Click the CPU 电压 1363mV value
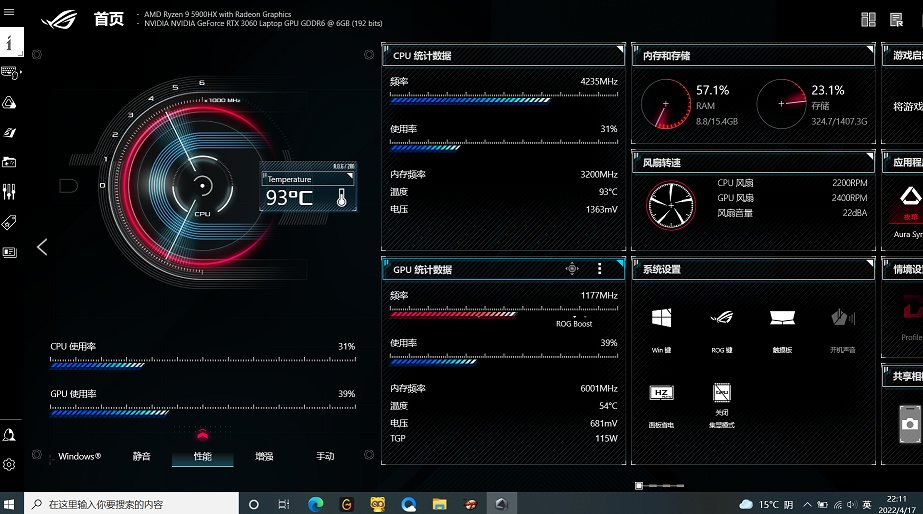This screenshot has height=514, width=923. point(602,209)
